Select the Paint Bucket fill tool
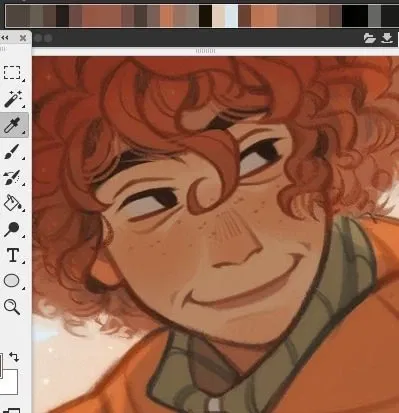 [x=13, y=203]
